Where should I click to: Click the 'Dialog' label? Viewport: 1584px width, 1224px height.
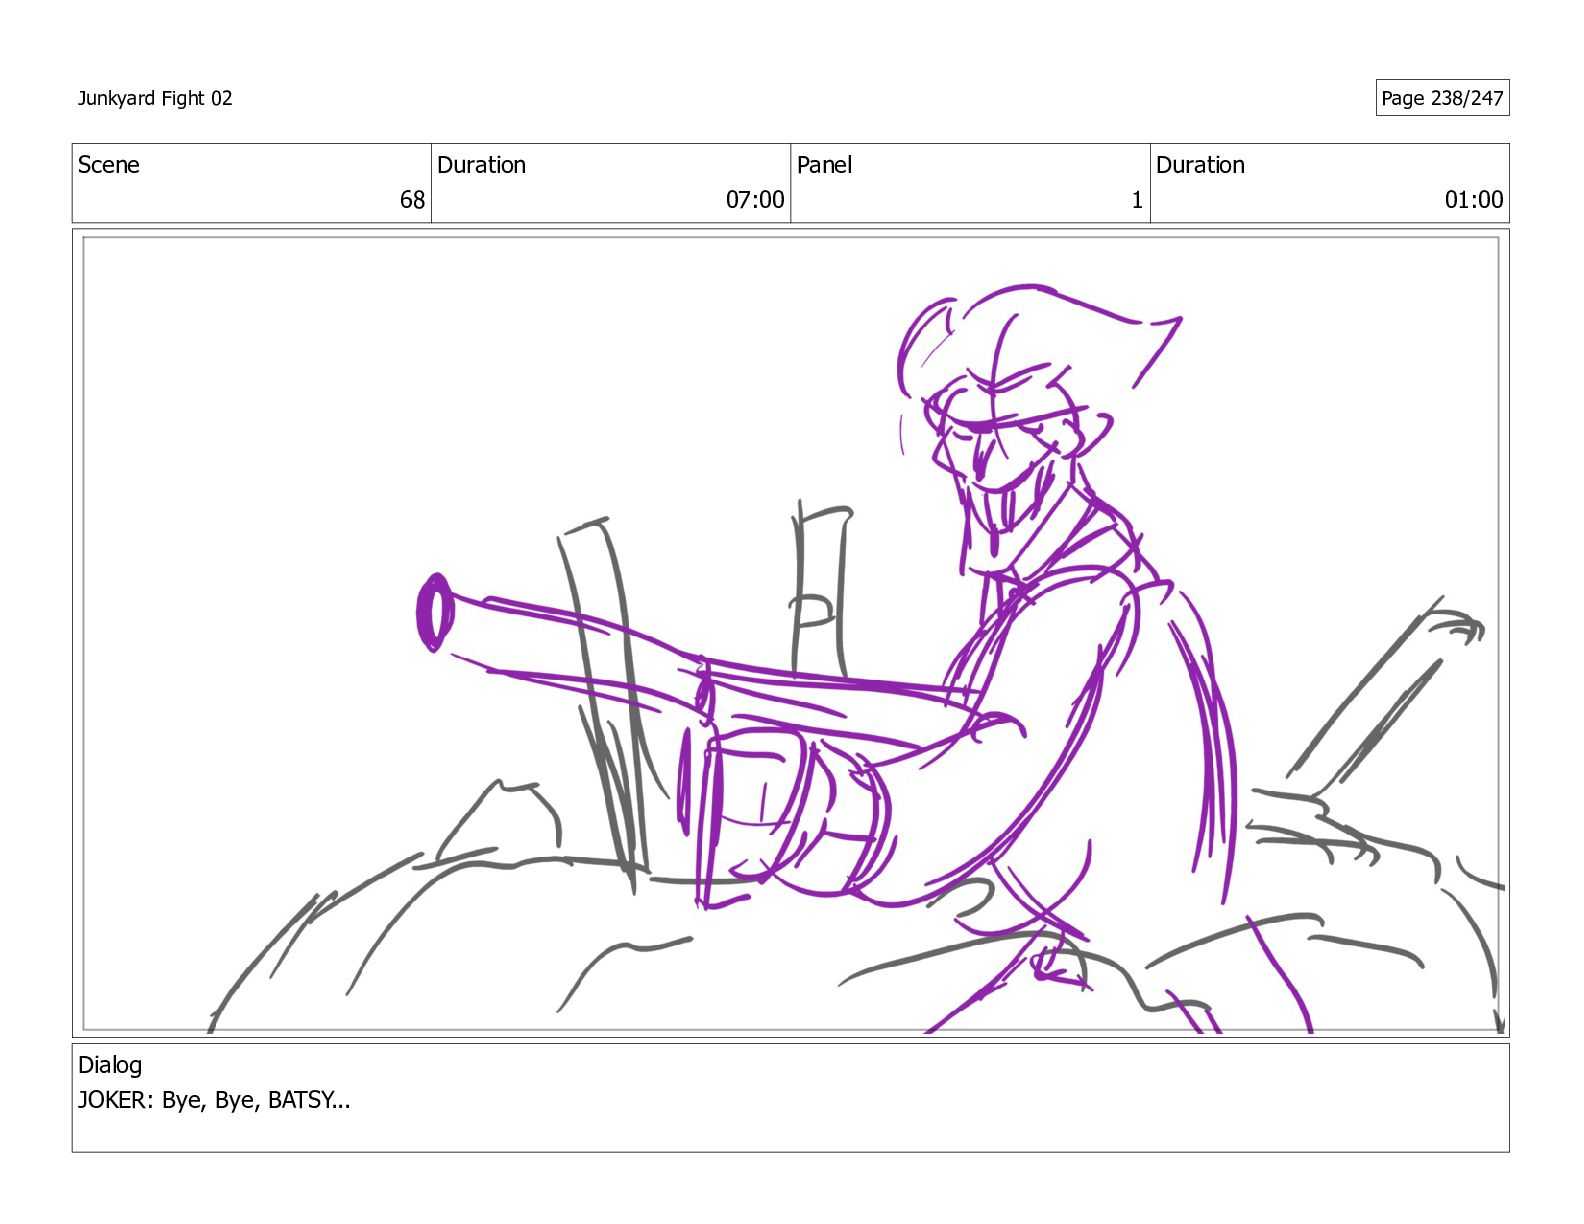(x=110, y=1065)
